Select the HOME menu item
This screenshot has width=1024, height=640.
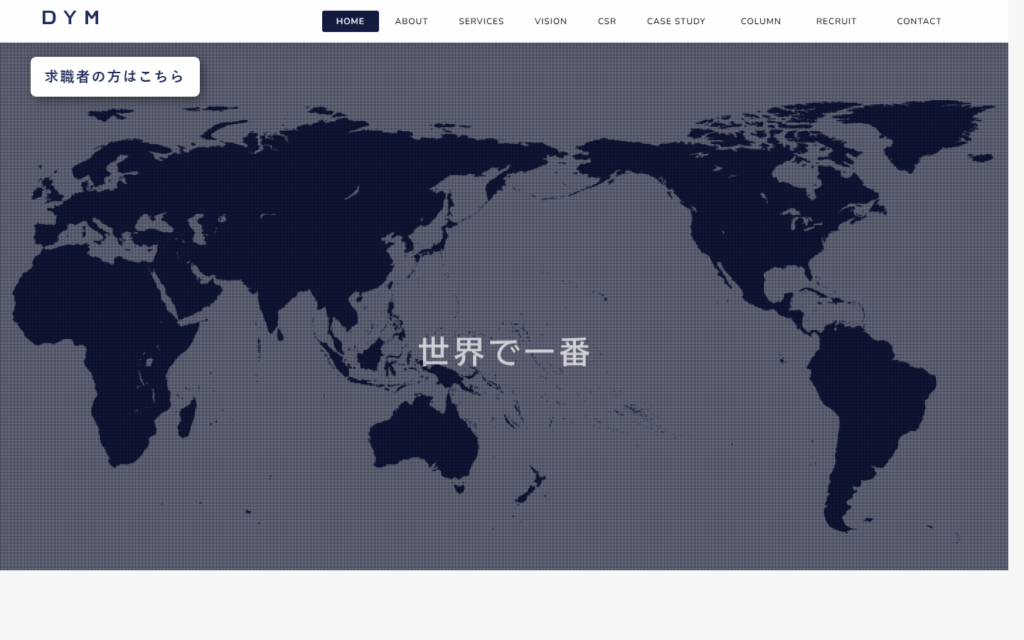350,21
